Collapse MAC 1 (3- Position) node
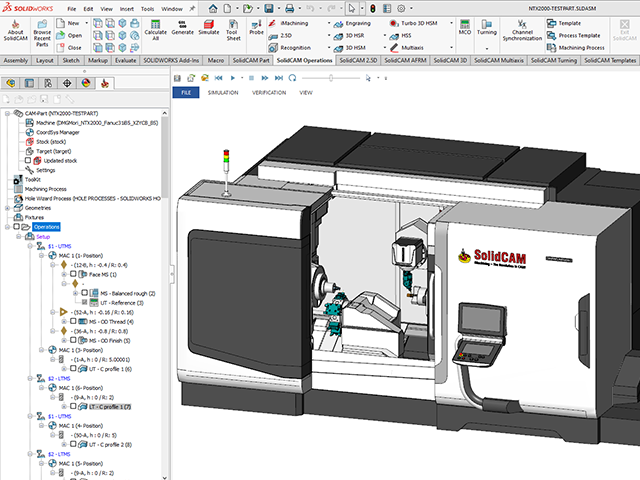640x480 pixels. point(42,350)
